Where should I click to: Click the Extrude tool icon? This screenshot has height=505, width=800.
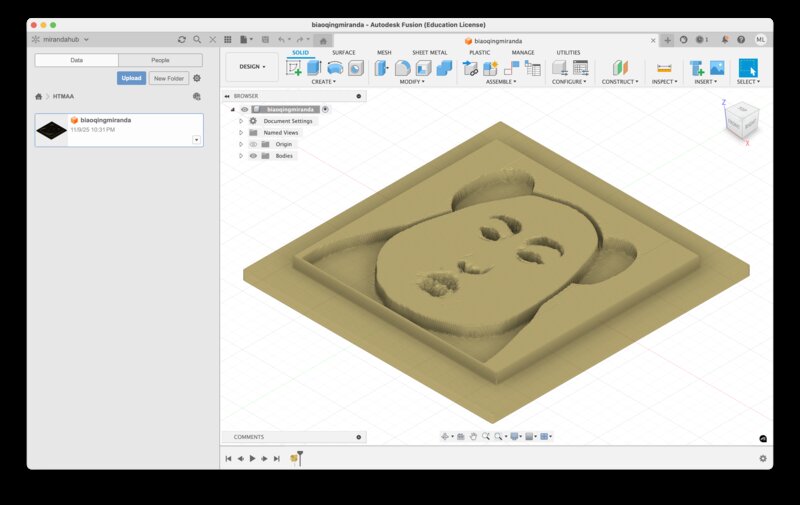coord(314,68)
